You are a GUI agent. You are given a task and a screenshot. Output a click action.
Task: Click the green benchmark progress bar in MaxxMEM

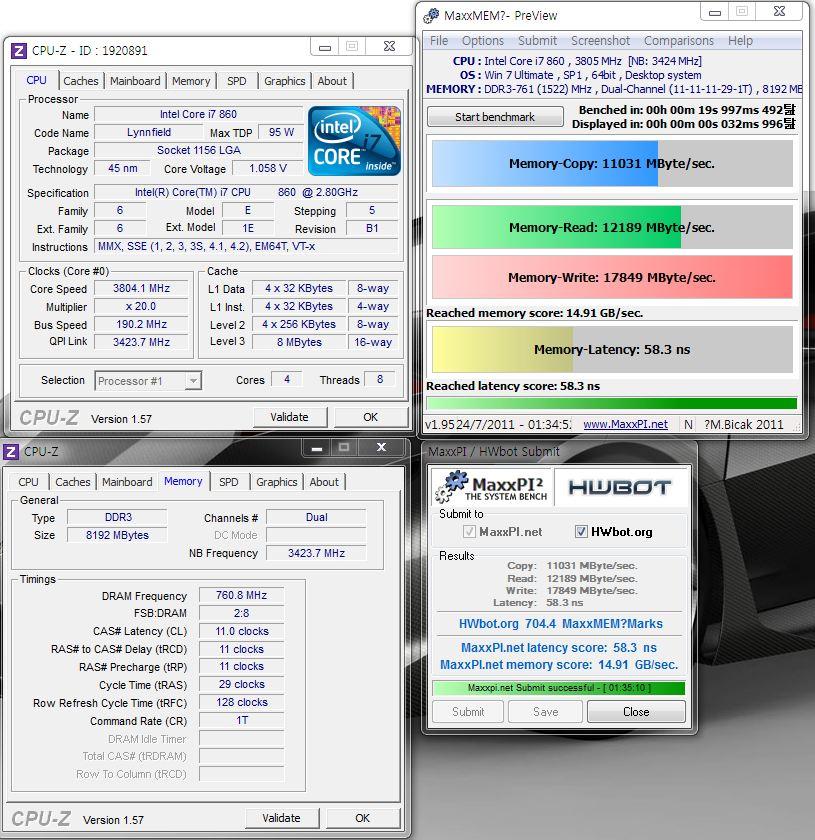coord(611,403)
